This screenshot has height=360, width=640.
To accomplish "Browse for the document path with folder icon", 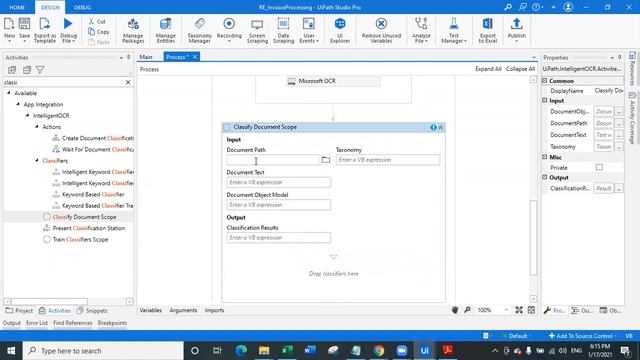I will click(325, 160).
